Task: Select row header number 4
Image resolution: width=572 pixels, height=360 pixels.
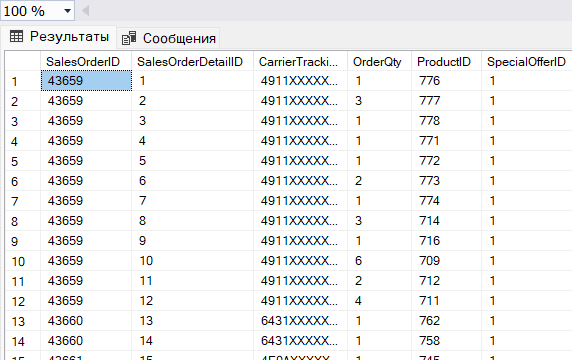Action: pos(23,141)
